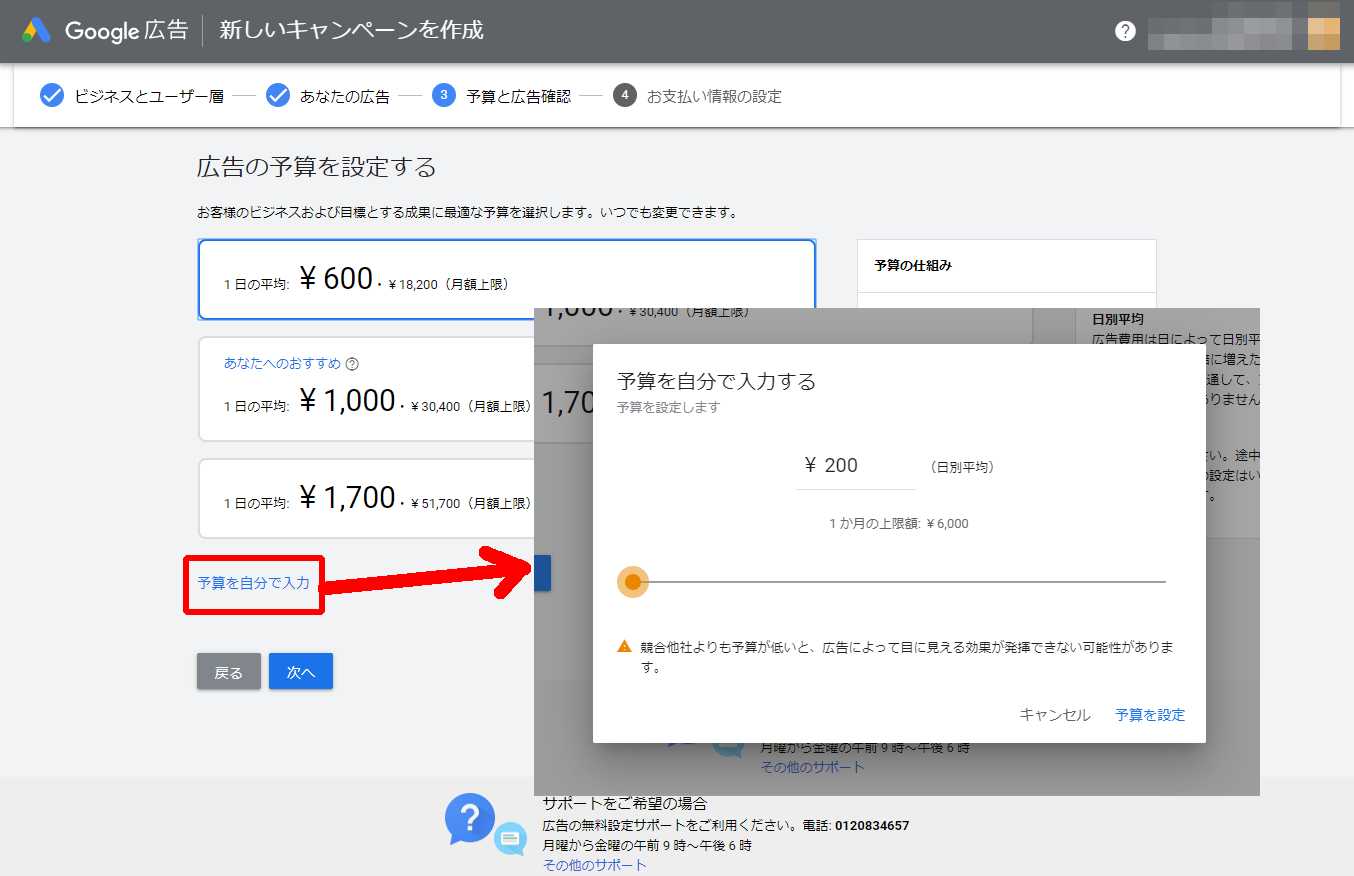Confirm with 予算を設定 in dialog
The width and height of the screenshot is (1354, 876).
point(1149,715)
